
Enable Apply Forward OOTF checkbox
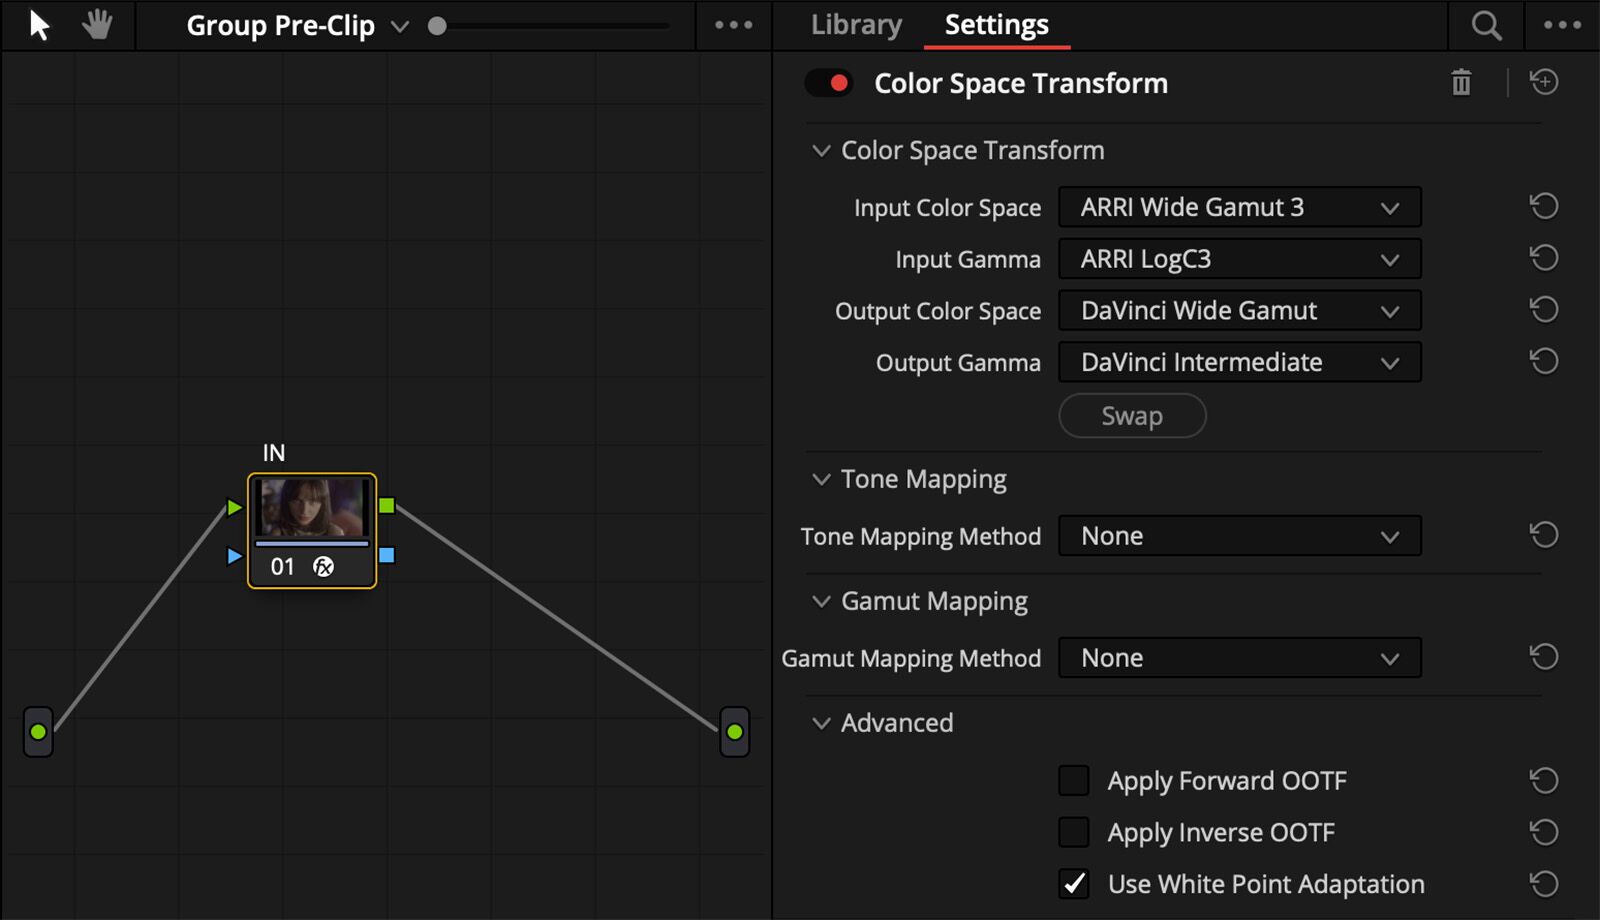(x=1074, y=781)
